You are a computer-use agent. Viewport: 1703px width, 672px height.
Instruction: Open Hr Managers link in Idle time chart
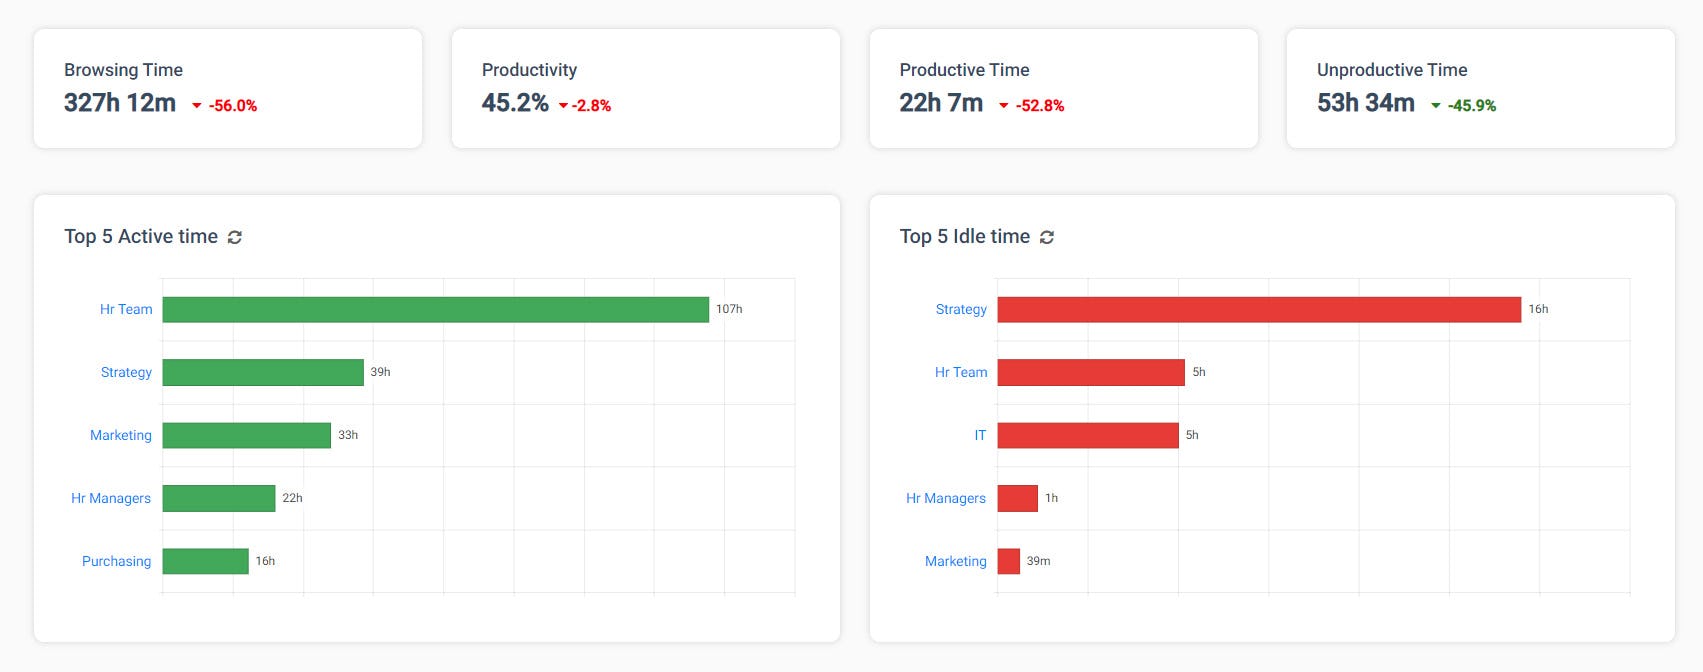946,498
